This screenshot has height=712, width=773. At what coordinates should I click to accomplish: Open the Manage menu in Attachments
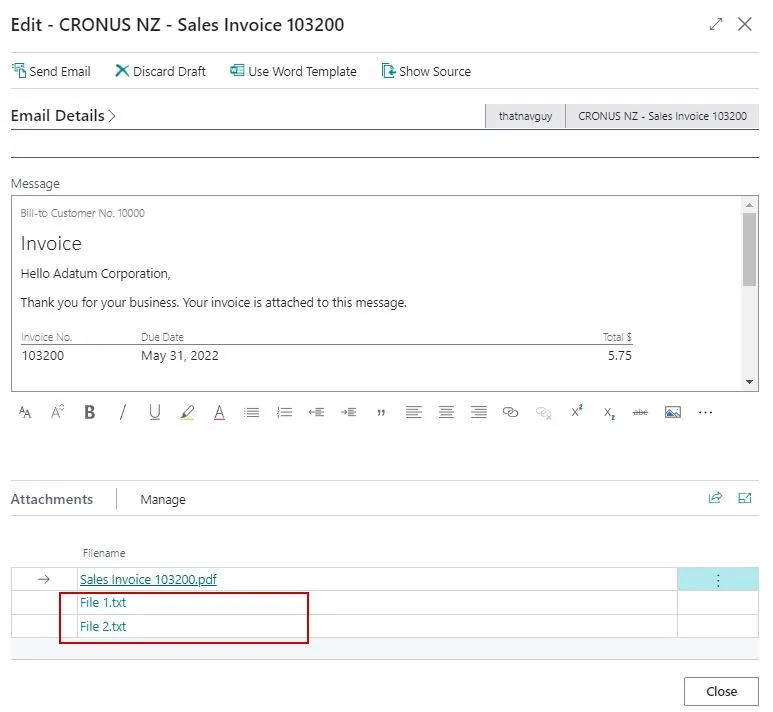click(x=163, y=499)
